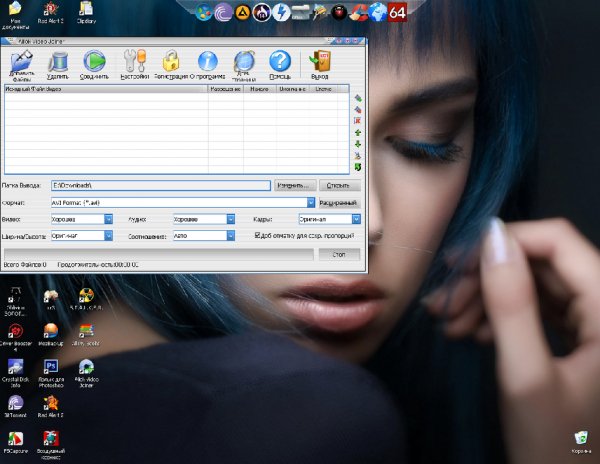
Task: Click the red delete icon beside file list
Action: (x=358, y=121)
